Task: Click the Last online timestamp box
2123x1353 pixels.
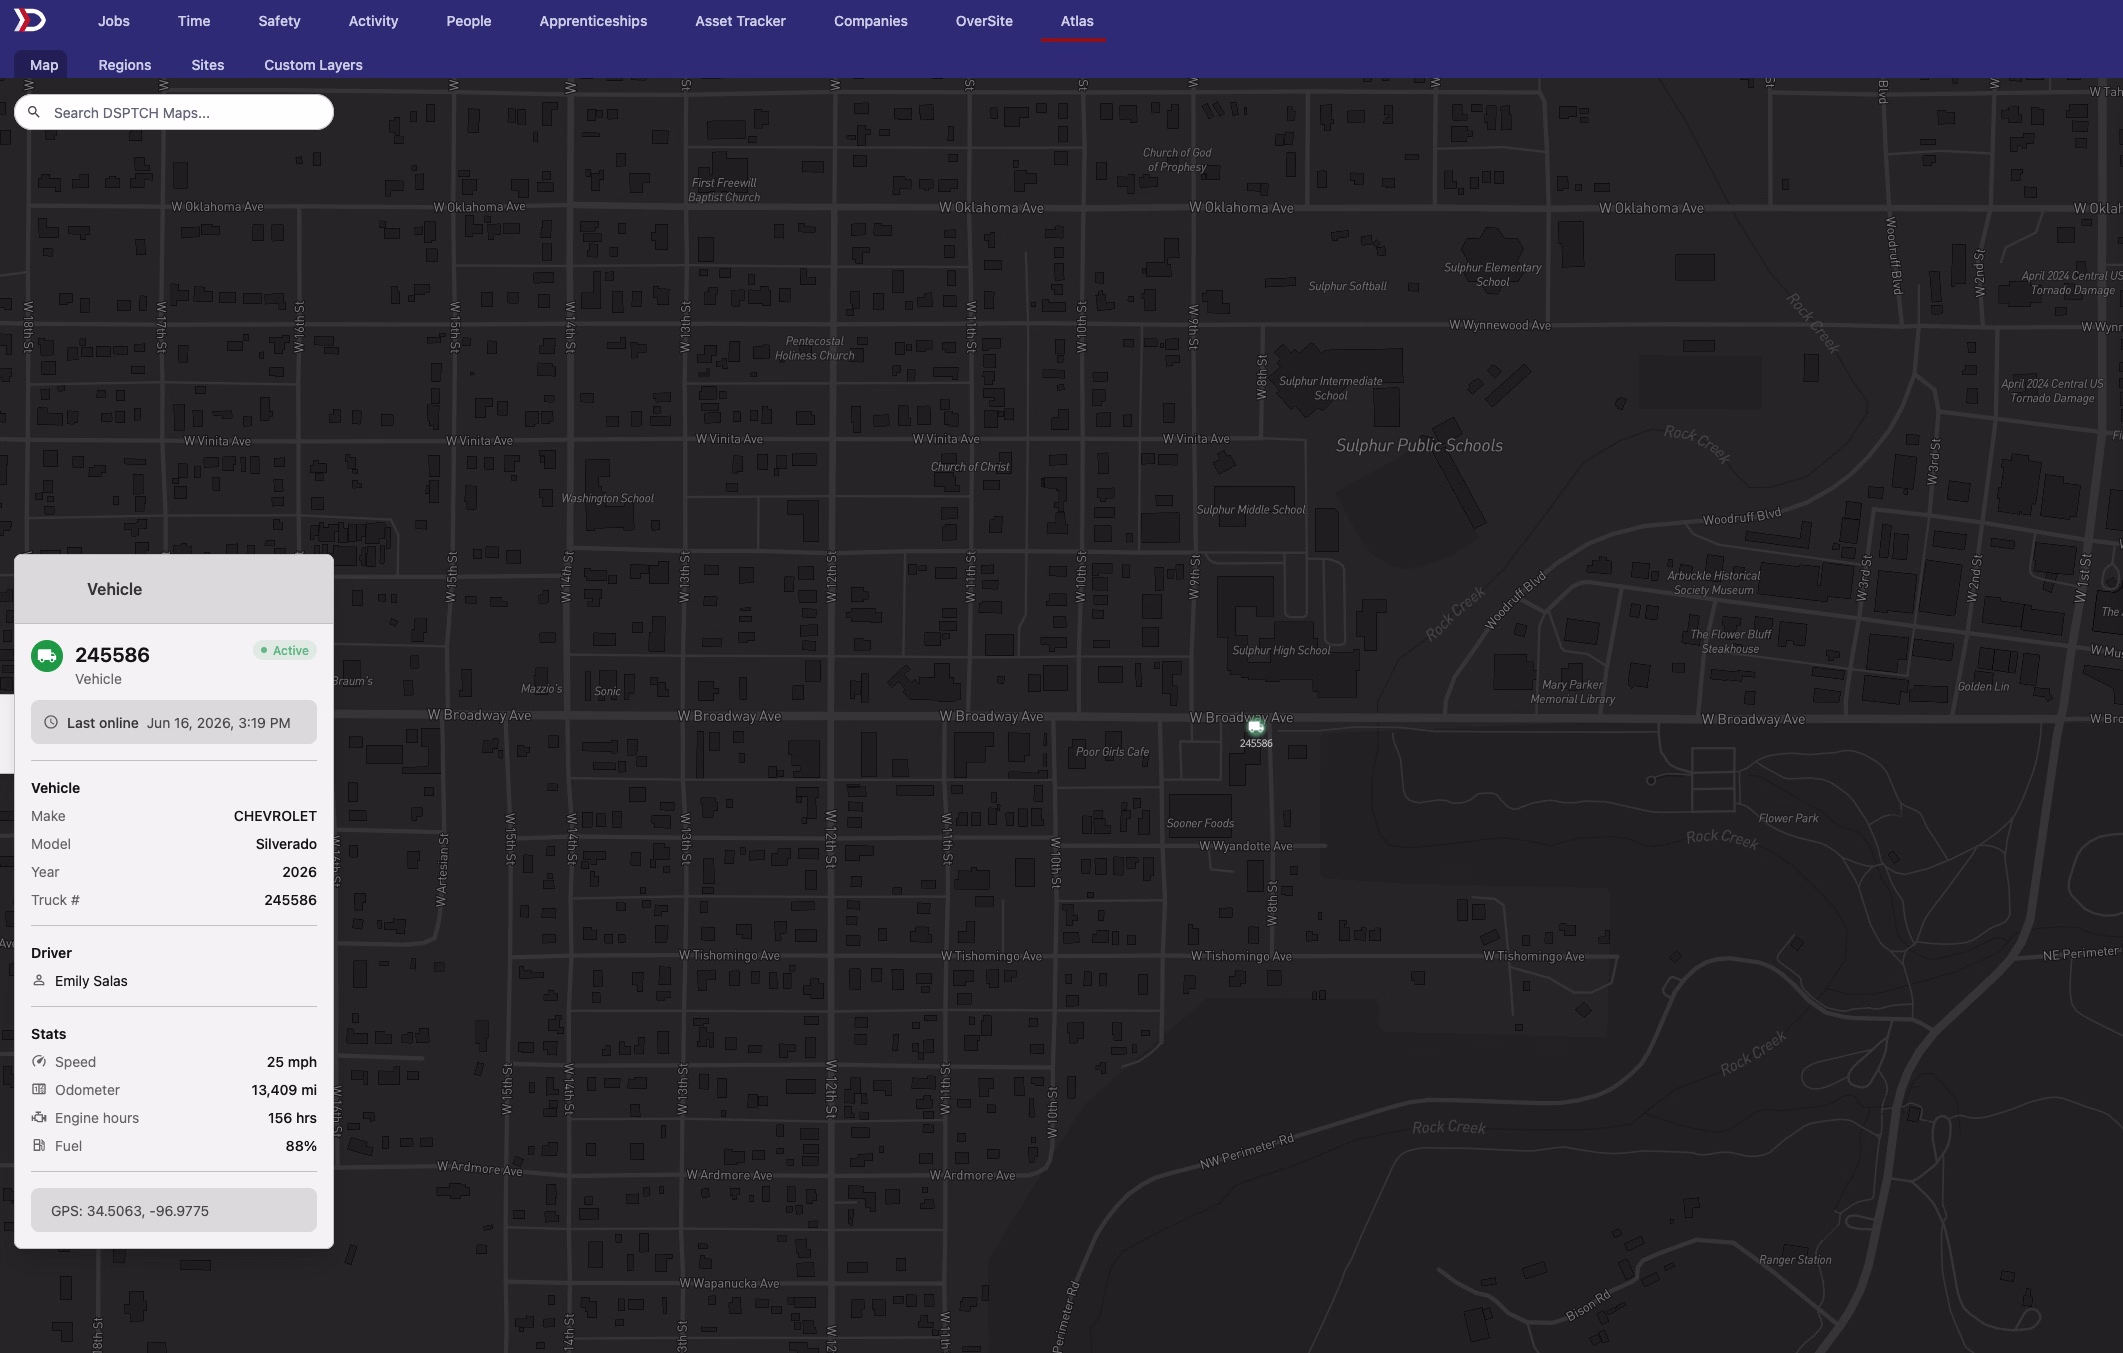Action: pyautogui.click(x=174, y=722)
